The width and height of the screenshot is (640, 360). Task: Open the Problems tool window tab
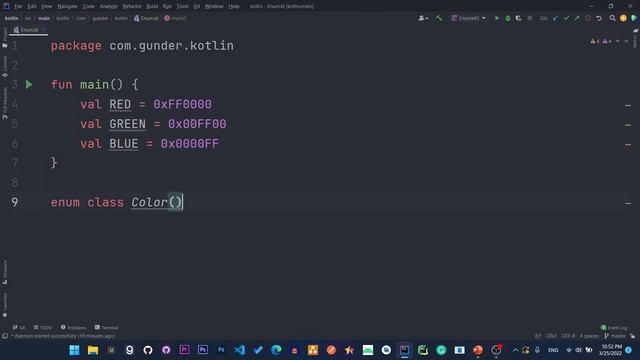(x=73, y=328)
